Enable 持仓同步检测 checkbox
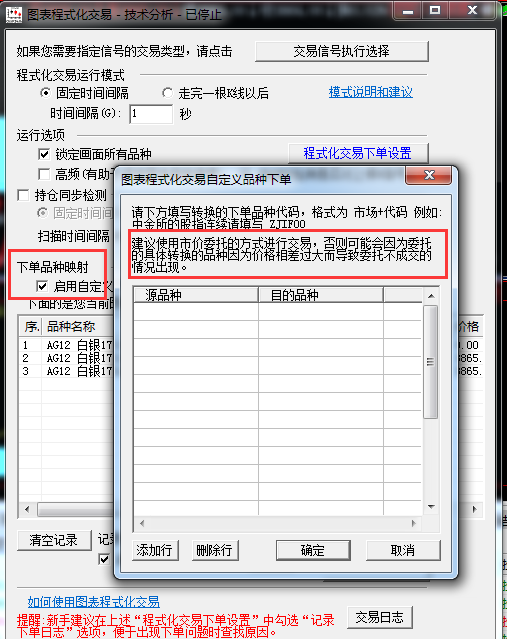Image resolution: width=507 pixels, height=639 pixels. pos(23,195)
